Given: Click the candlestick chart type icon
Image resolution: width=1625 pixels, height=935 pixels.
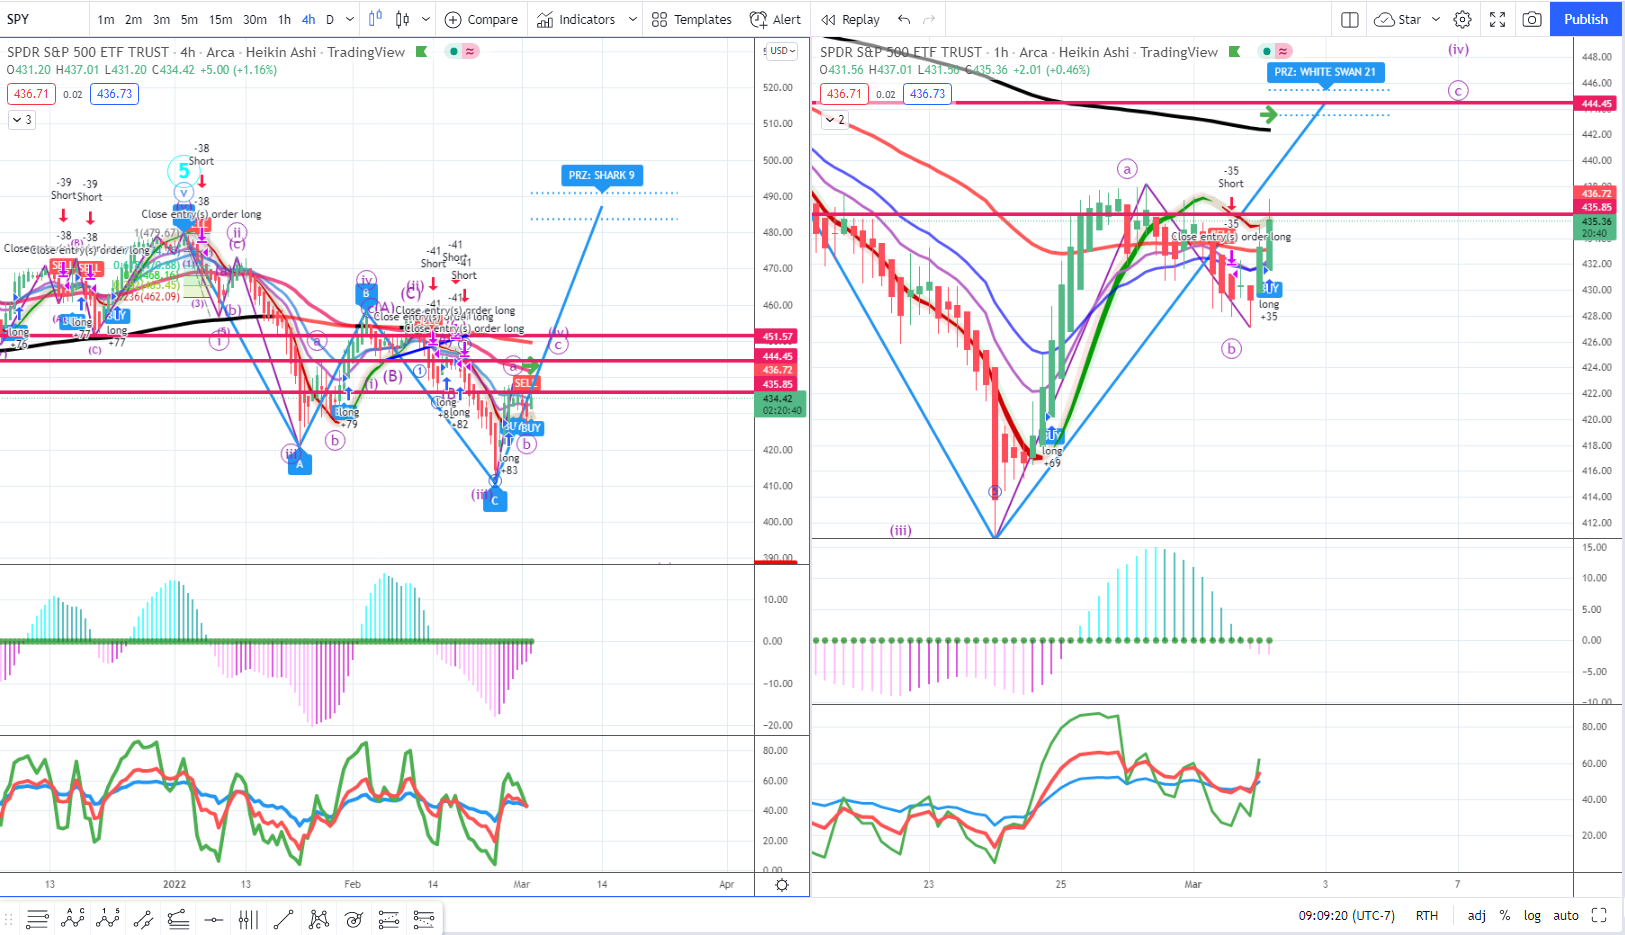Looking at the screenshot, I should (402, 19).
